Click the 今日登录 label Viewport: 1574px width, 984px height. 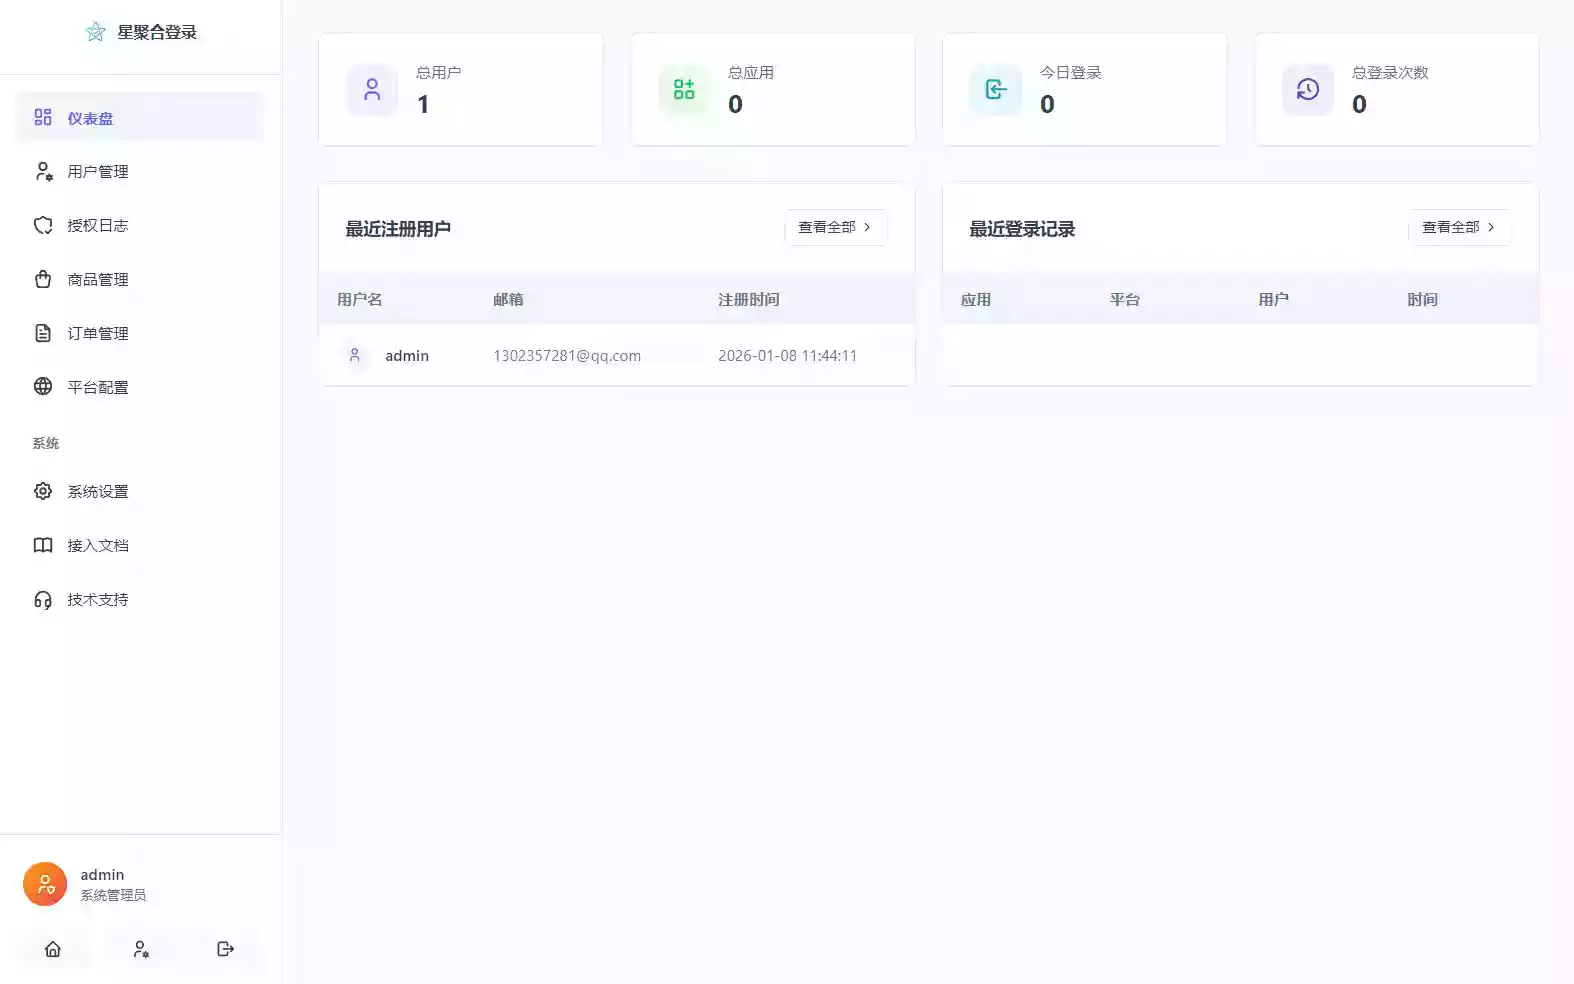tap(1071, 72)
